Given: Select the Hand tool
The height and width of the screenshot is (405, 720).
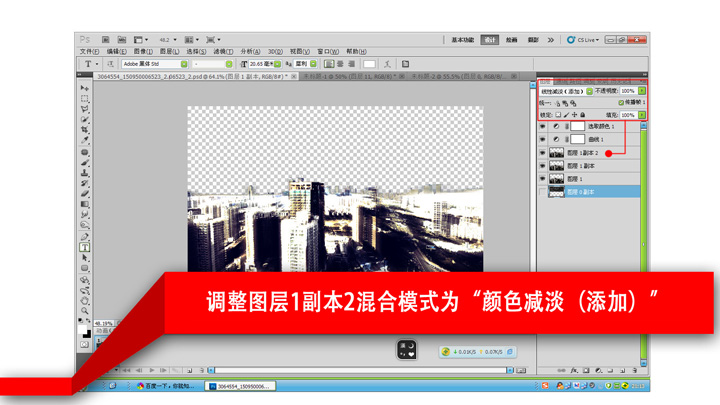Looking at the screenshot, I should click(84, 301).
